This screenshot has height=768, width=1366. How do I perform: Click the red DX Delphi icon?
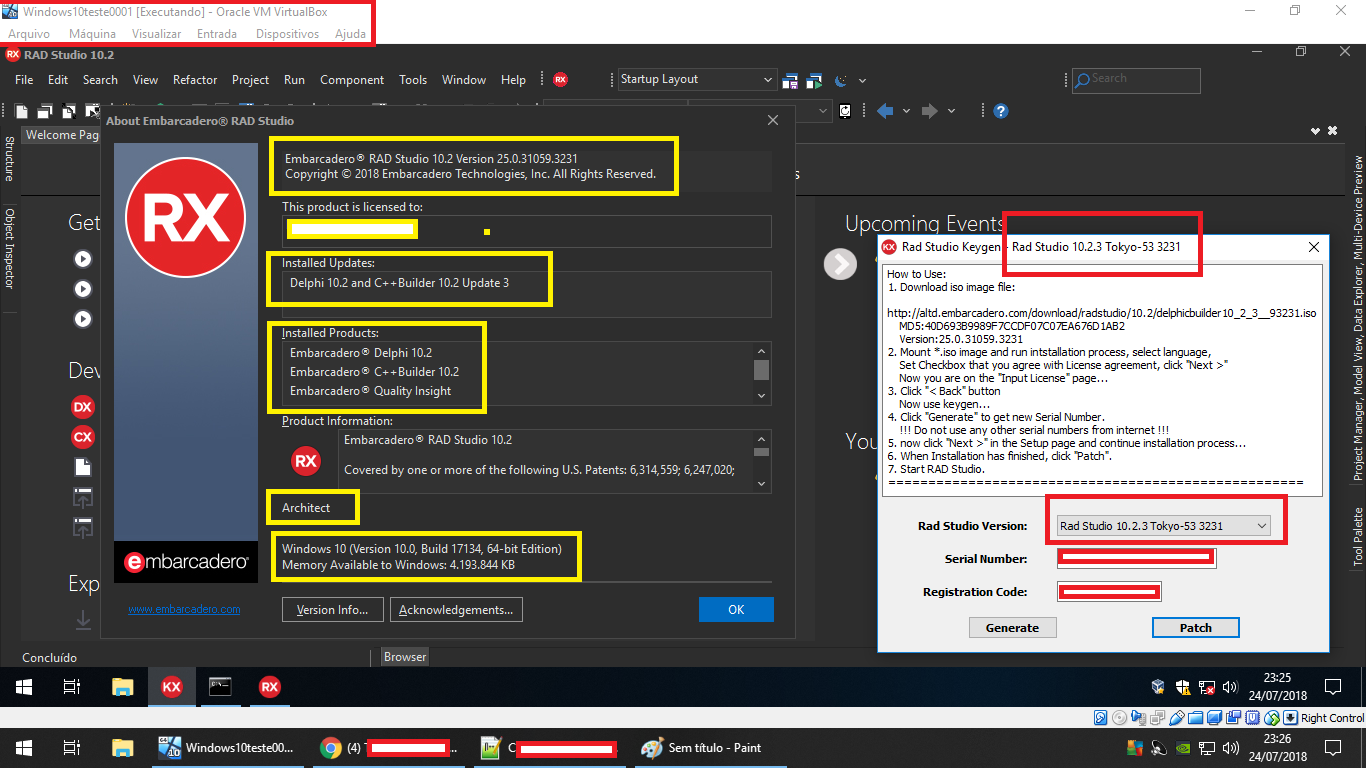[83, 407]
